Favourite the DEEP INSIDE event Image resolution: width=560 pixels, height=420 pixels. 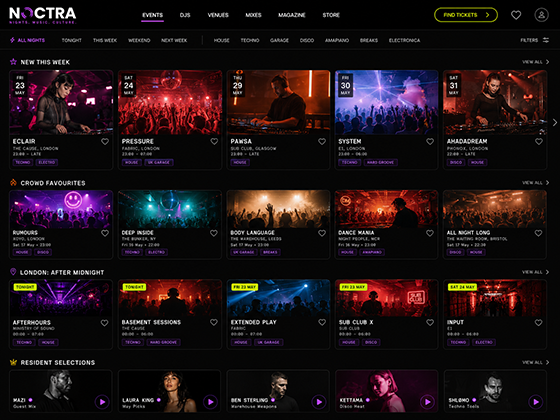coord(214,233)
